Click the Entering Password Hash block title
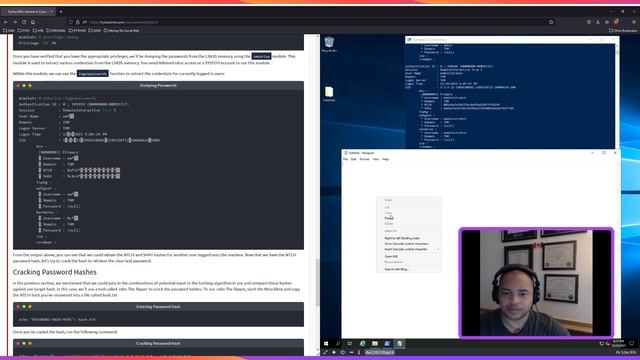Image resolution: width=640 pixels, height=360 pixels. [x=158, y=307]
